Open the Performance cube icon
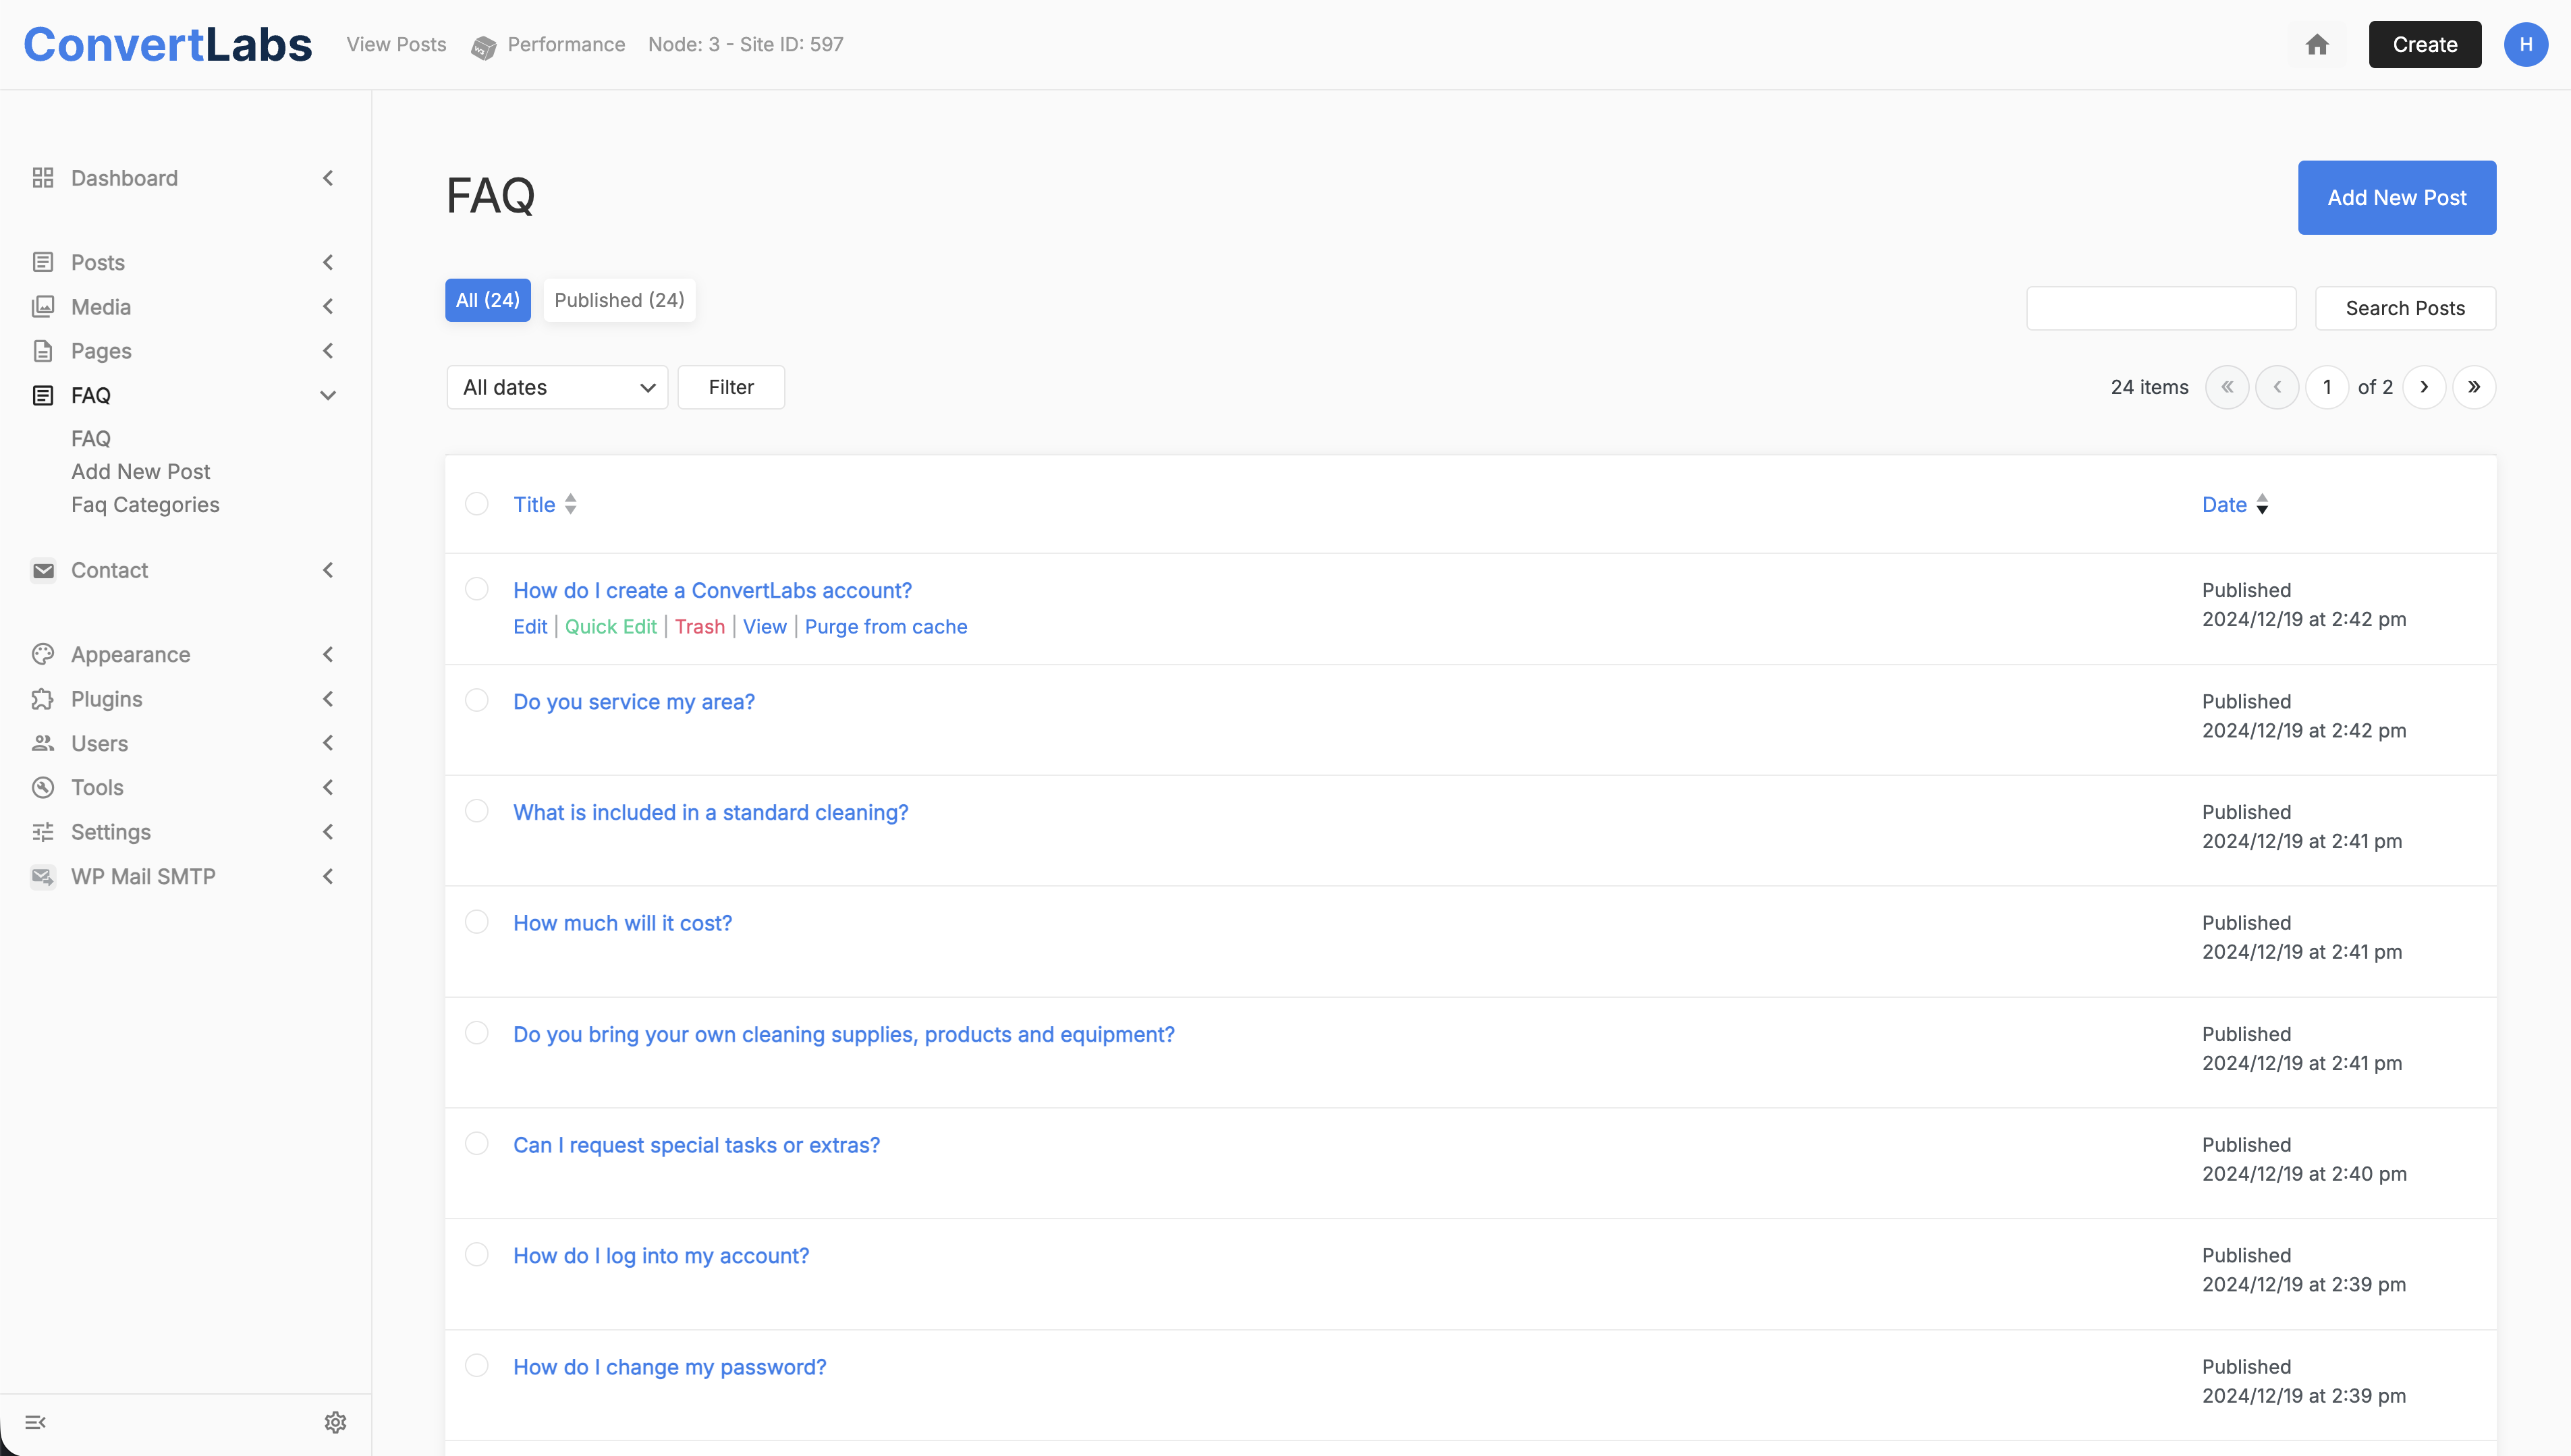This screenshot has width=2571, height=1456. (x=483, y=47)
